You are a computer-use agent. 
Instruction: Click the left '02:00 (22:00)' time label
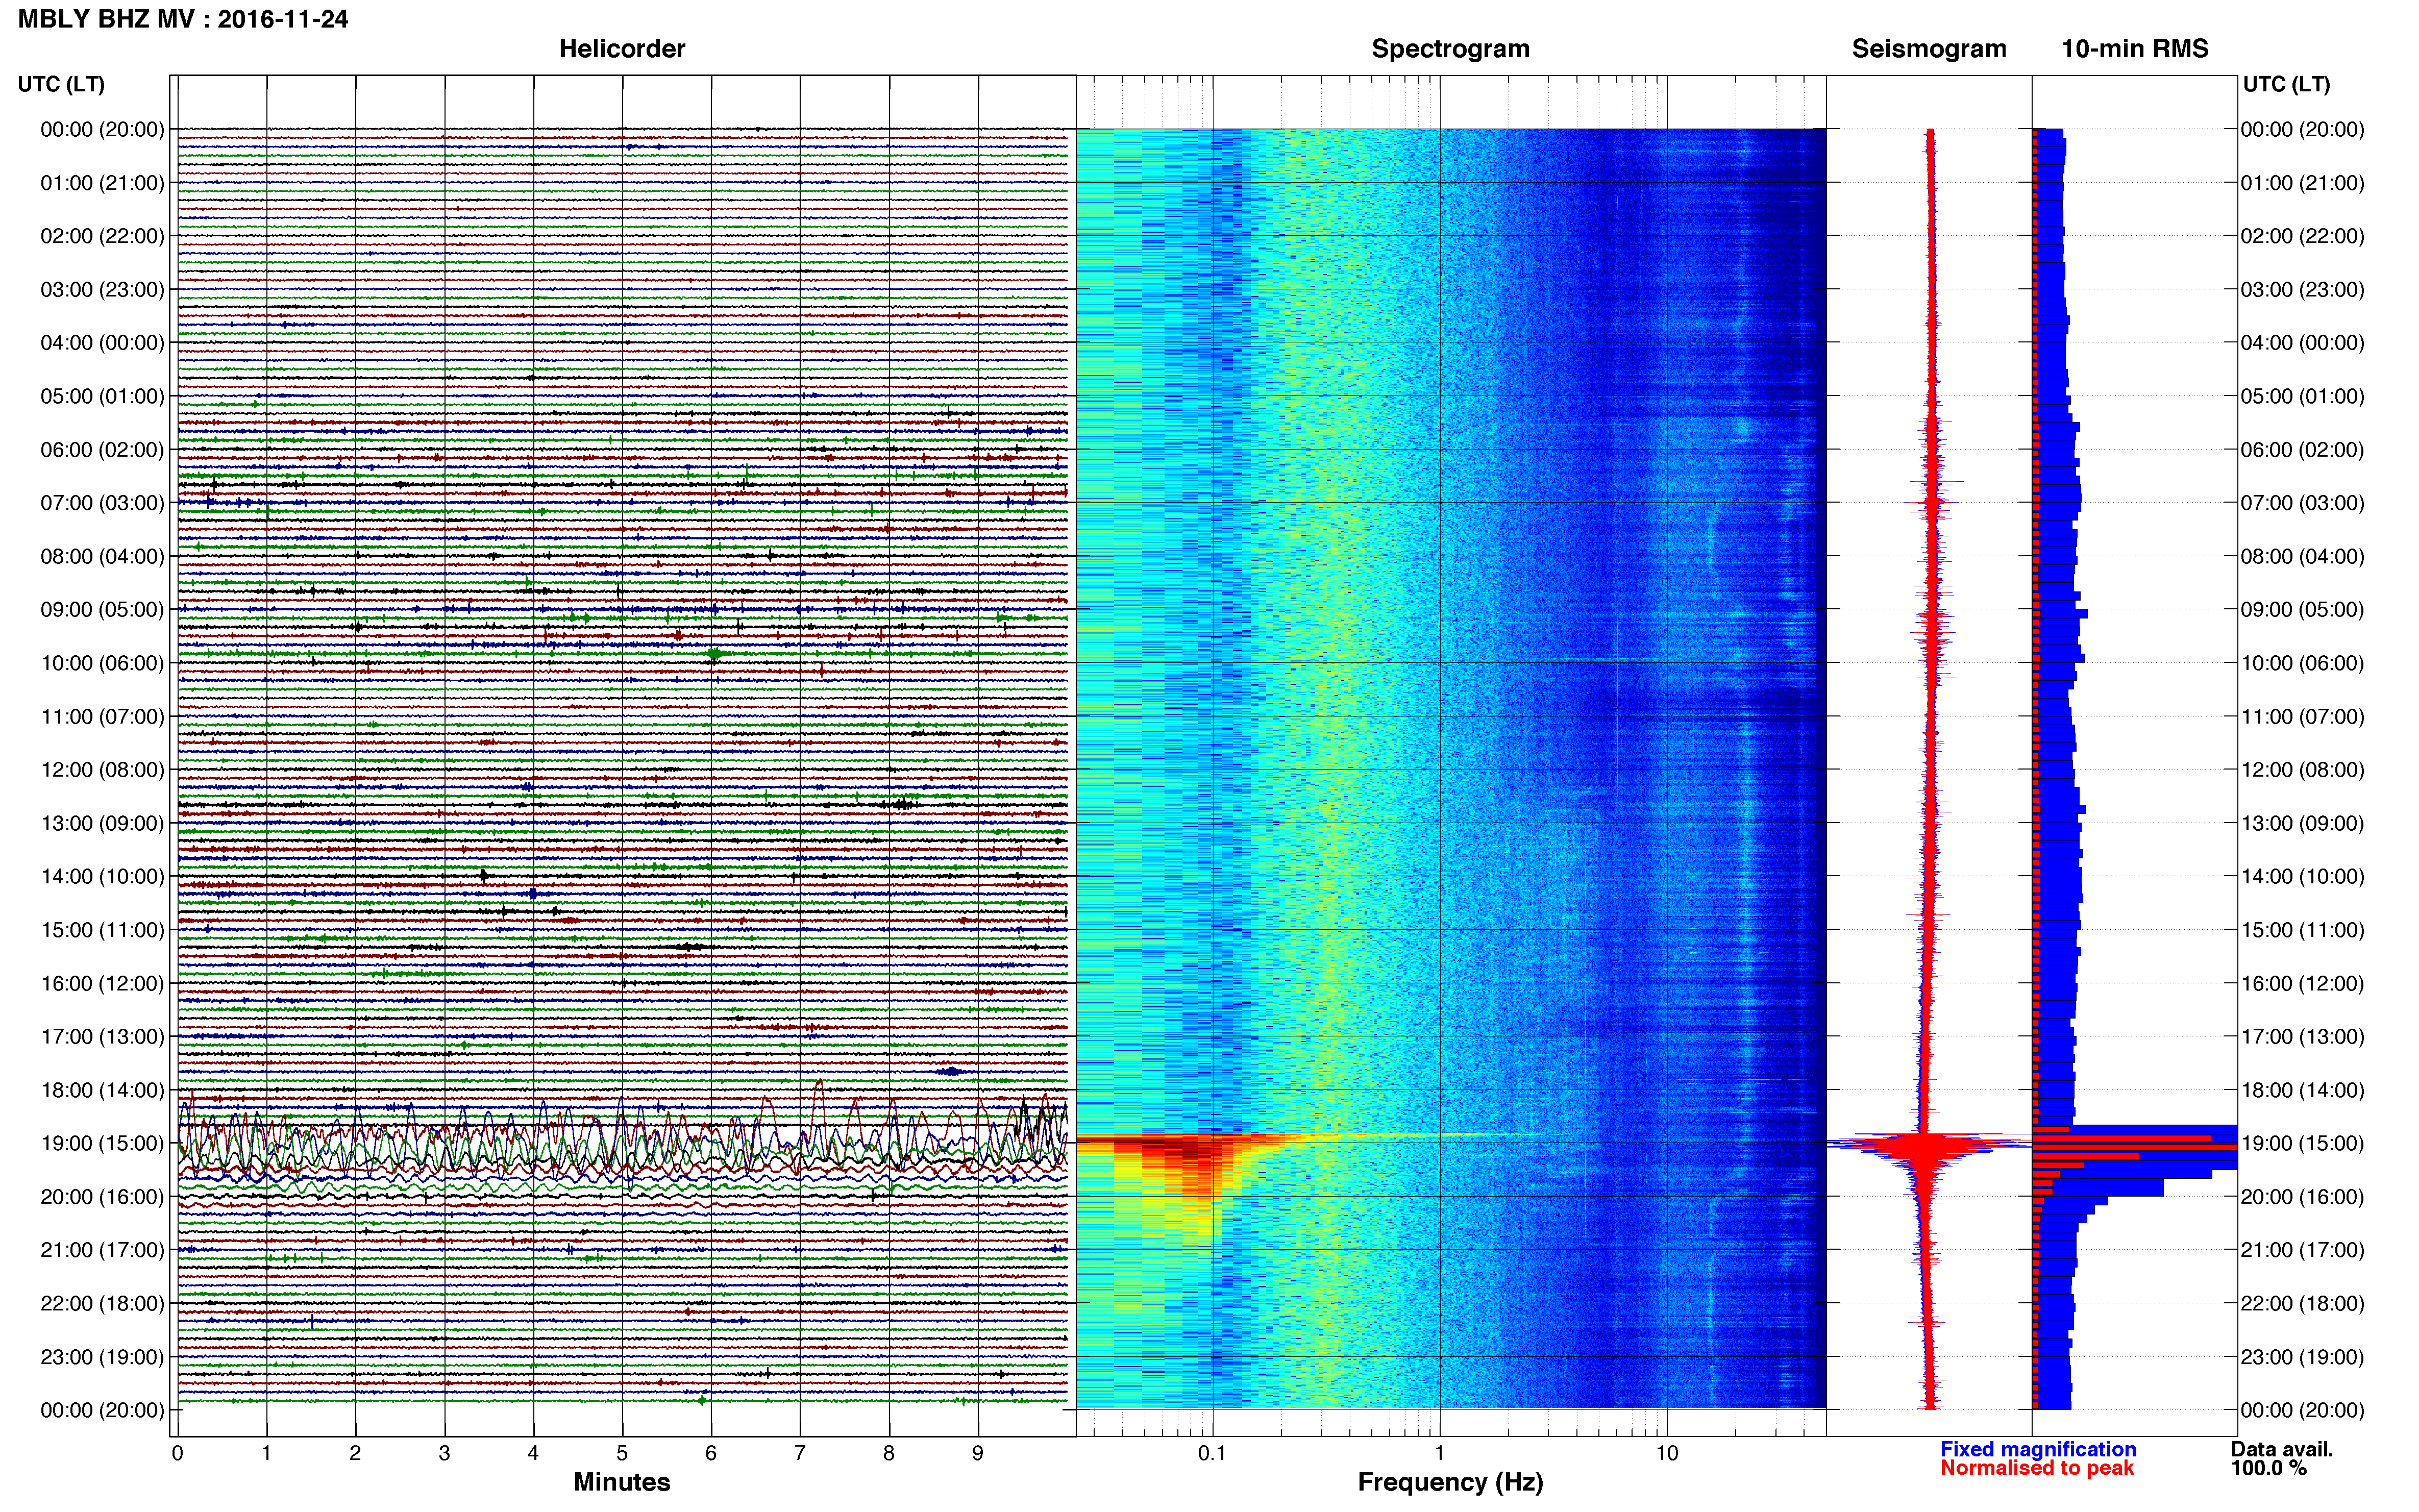tap(102, 236)
